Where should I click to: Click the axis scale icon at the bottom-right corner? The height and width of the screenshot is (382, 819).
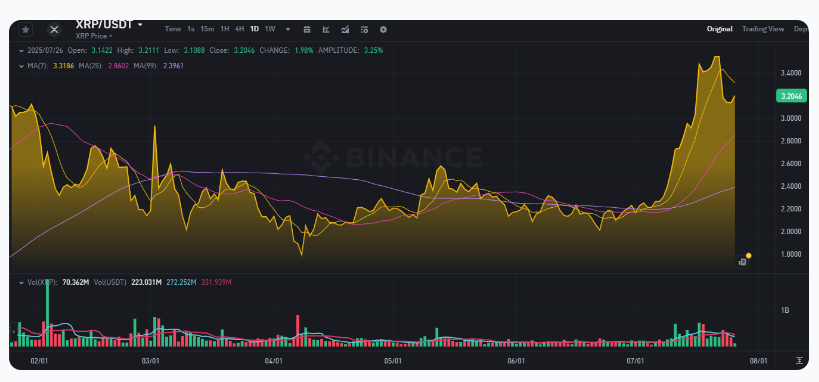click(800, 361)
